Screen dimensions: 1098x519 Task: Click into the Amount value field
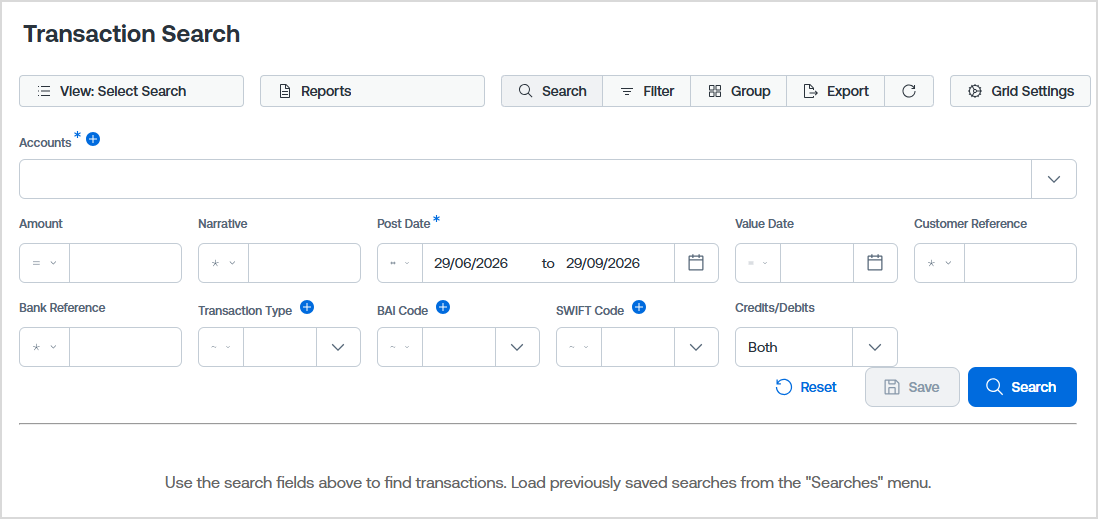tap(125, 263)
